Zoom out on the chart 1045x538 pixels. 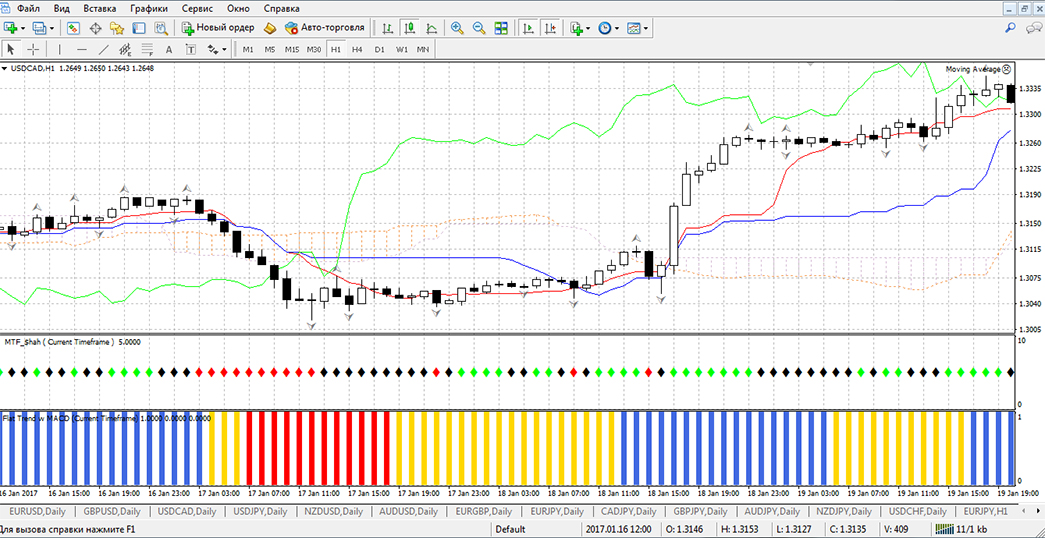click(x=479, y=28)
